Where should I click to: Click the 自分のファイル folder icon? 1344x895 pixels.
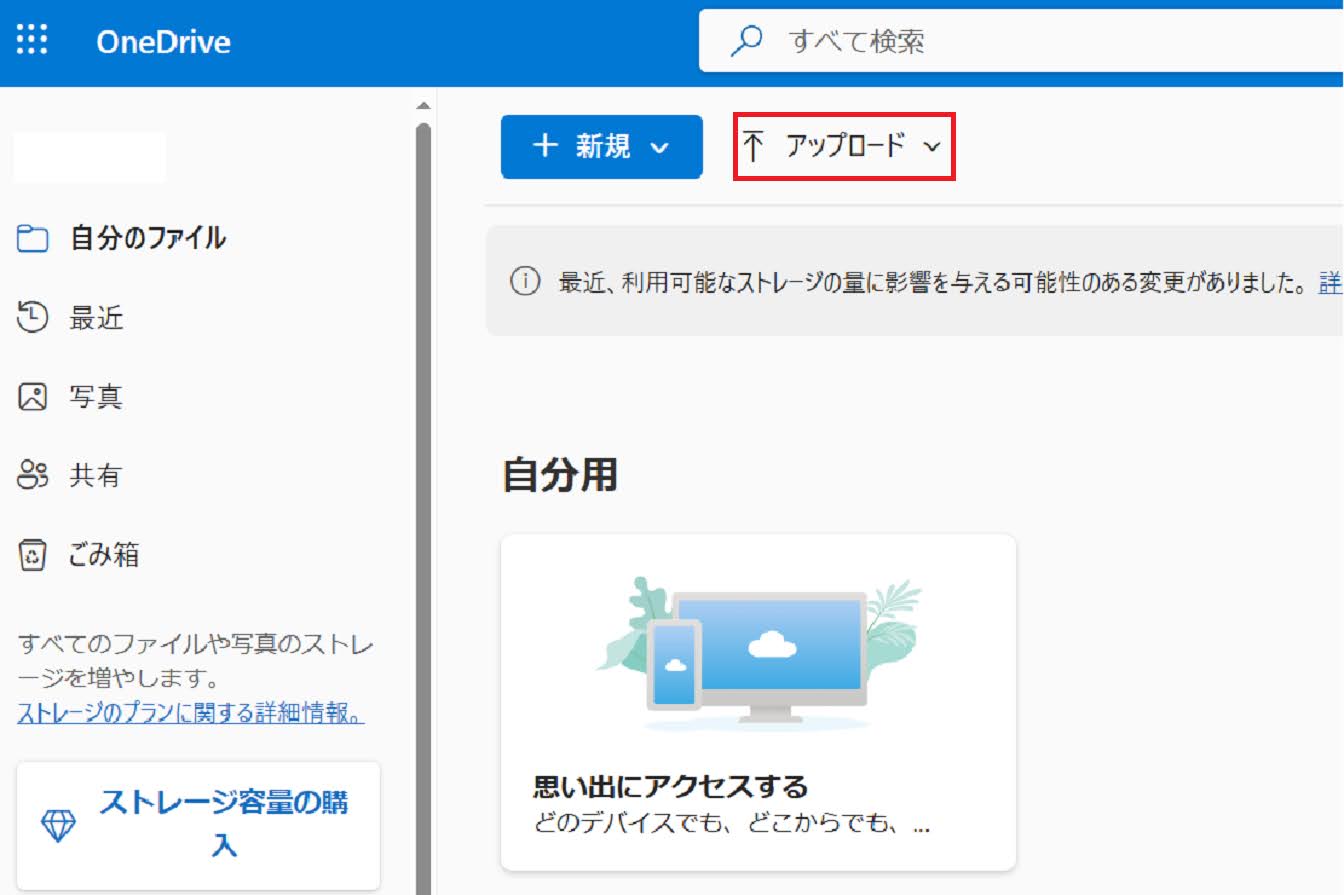33,239
